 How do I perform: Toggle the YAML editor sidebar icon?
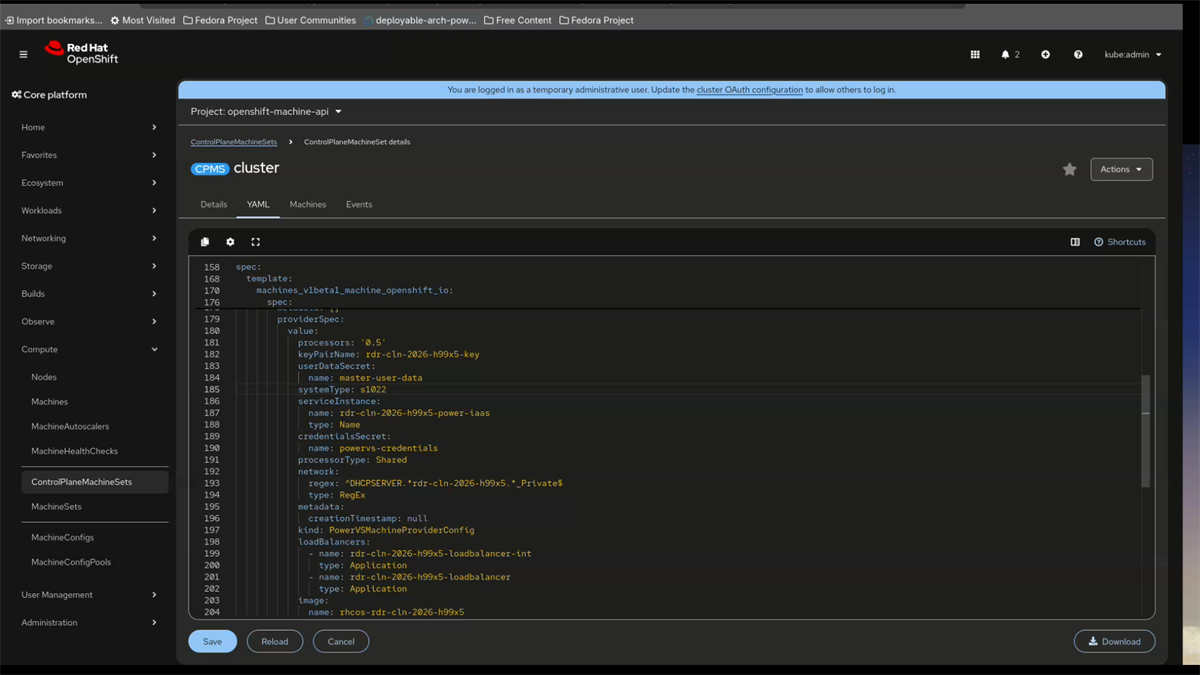point(1075,242)
